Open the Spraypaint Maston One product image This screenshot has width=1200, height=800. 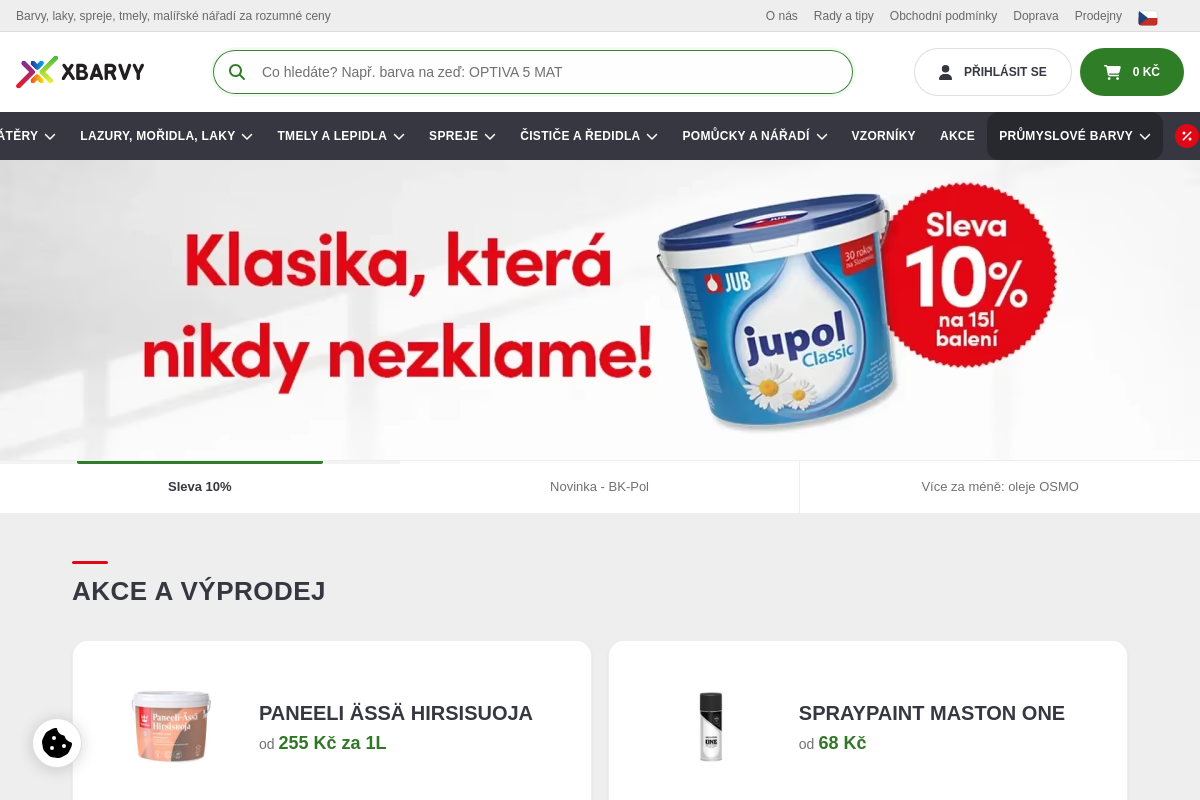(x=711, y=727)
